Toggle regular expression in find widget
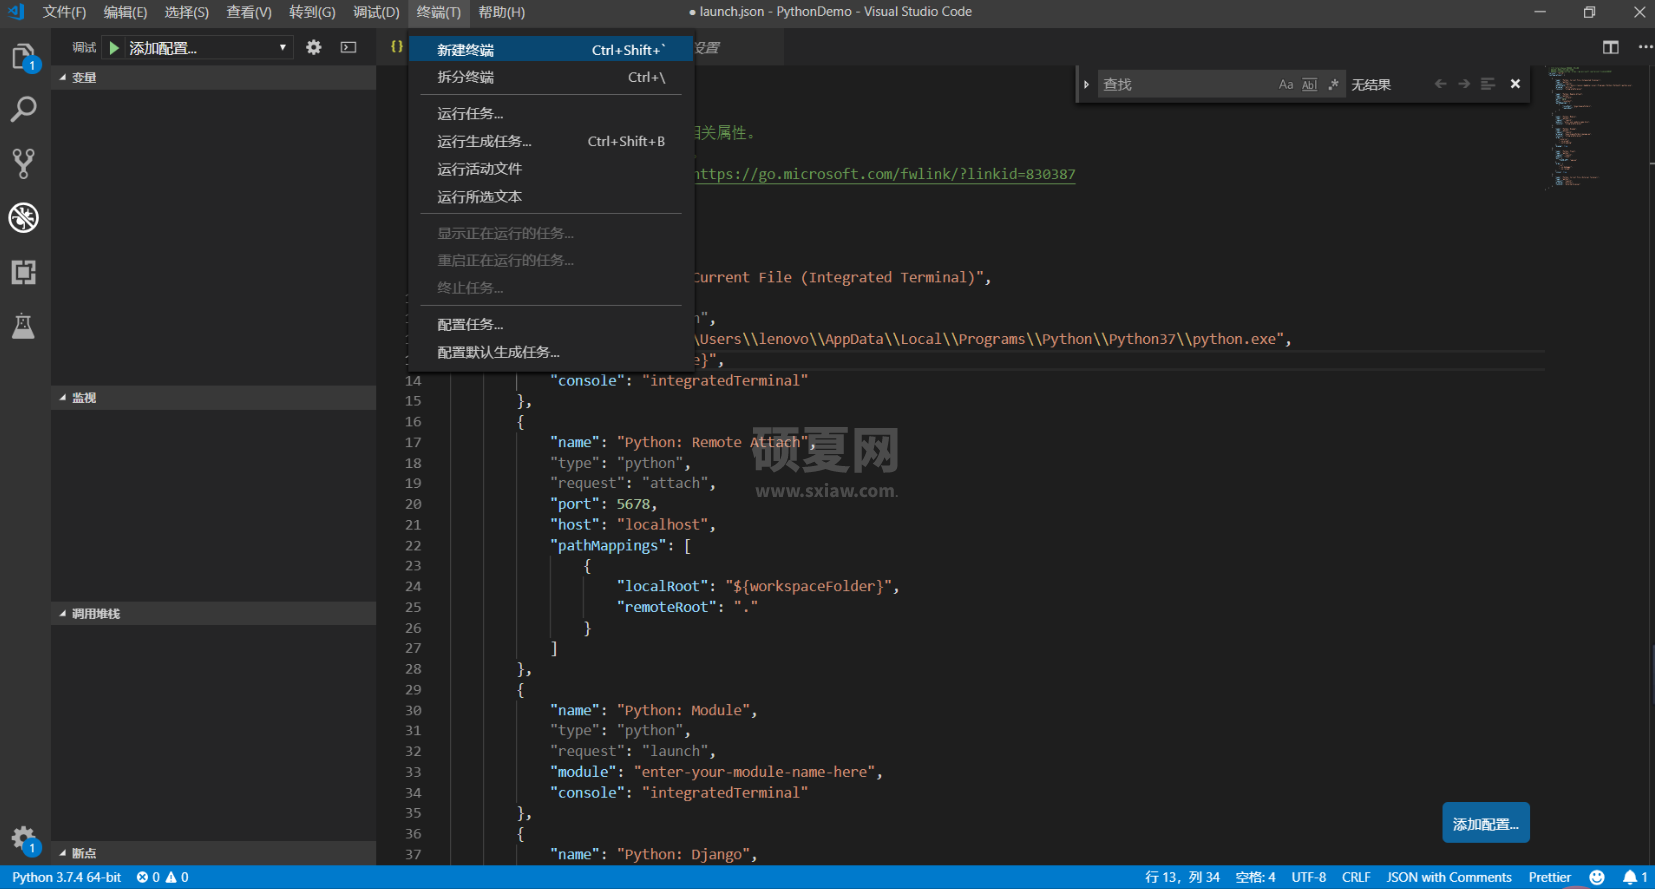Viewport: 1655px width, 889px height. tap(1333, 85)
